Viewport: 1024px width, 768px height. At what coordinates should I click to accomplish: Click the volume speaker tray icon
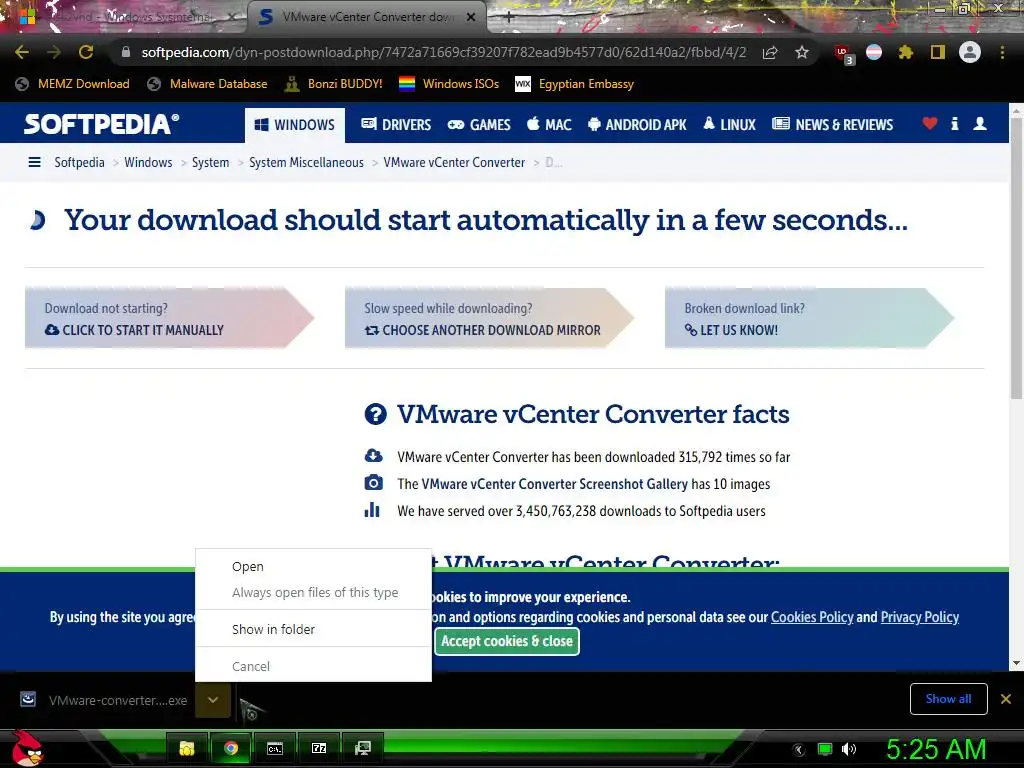(x=848, y=749)
